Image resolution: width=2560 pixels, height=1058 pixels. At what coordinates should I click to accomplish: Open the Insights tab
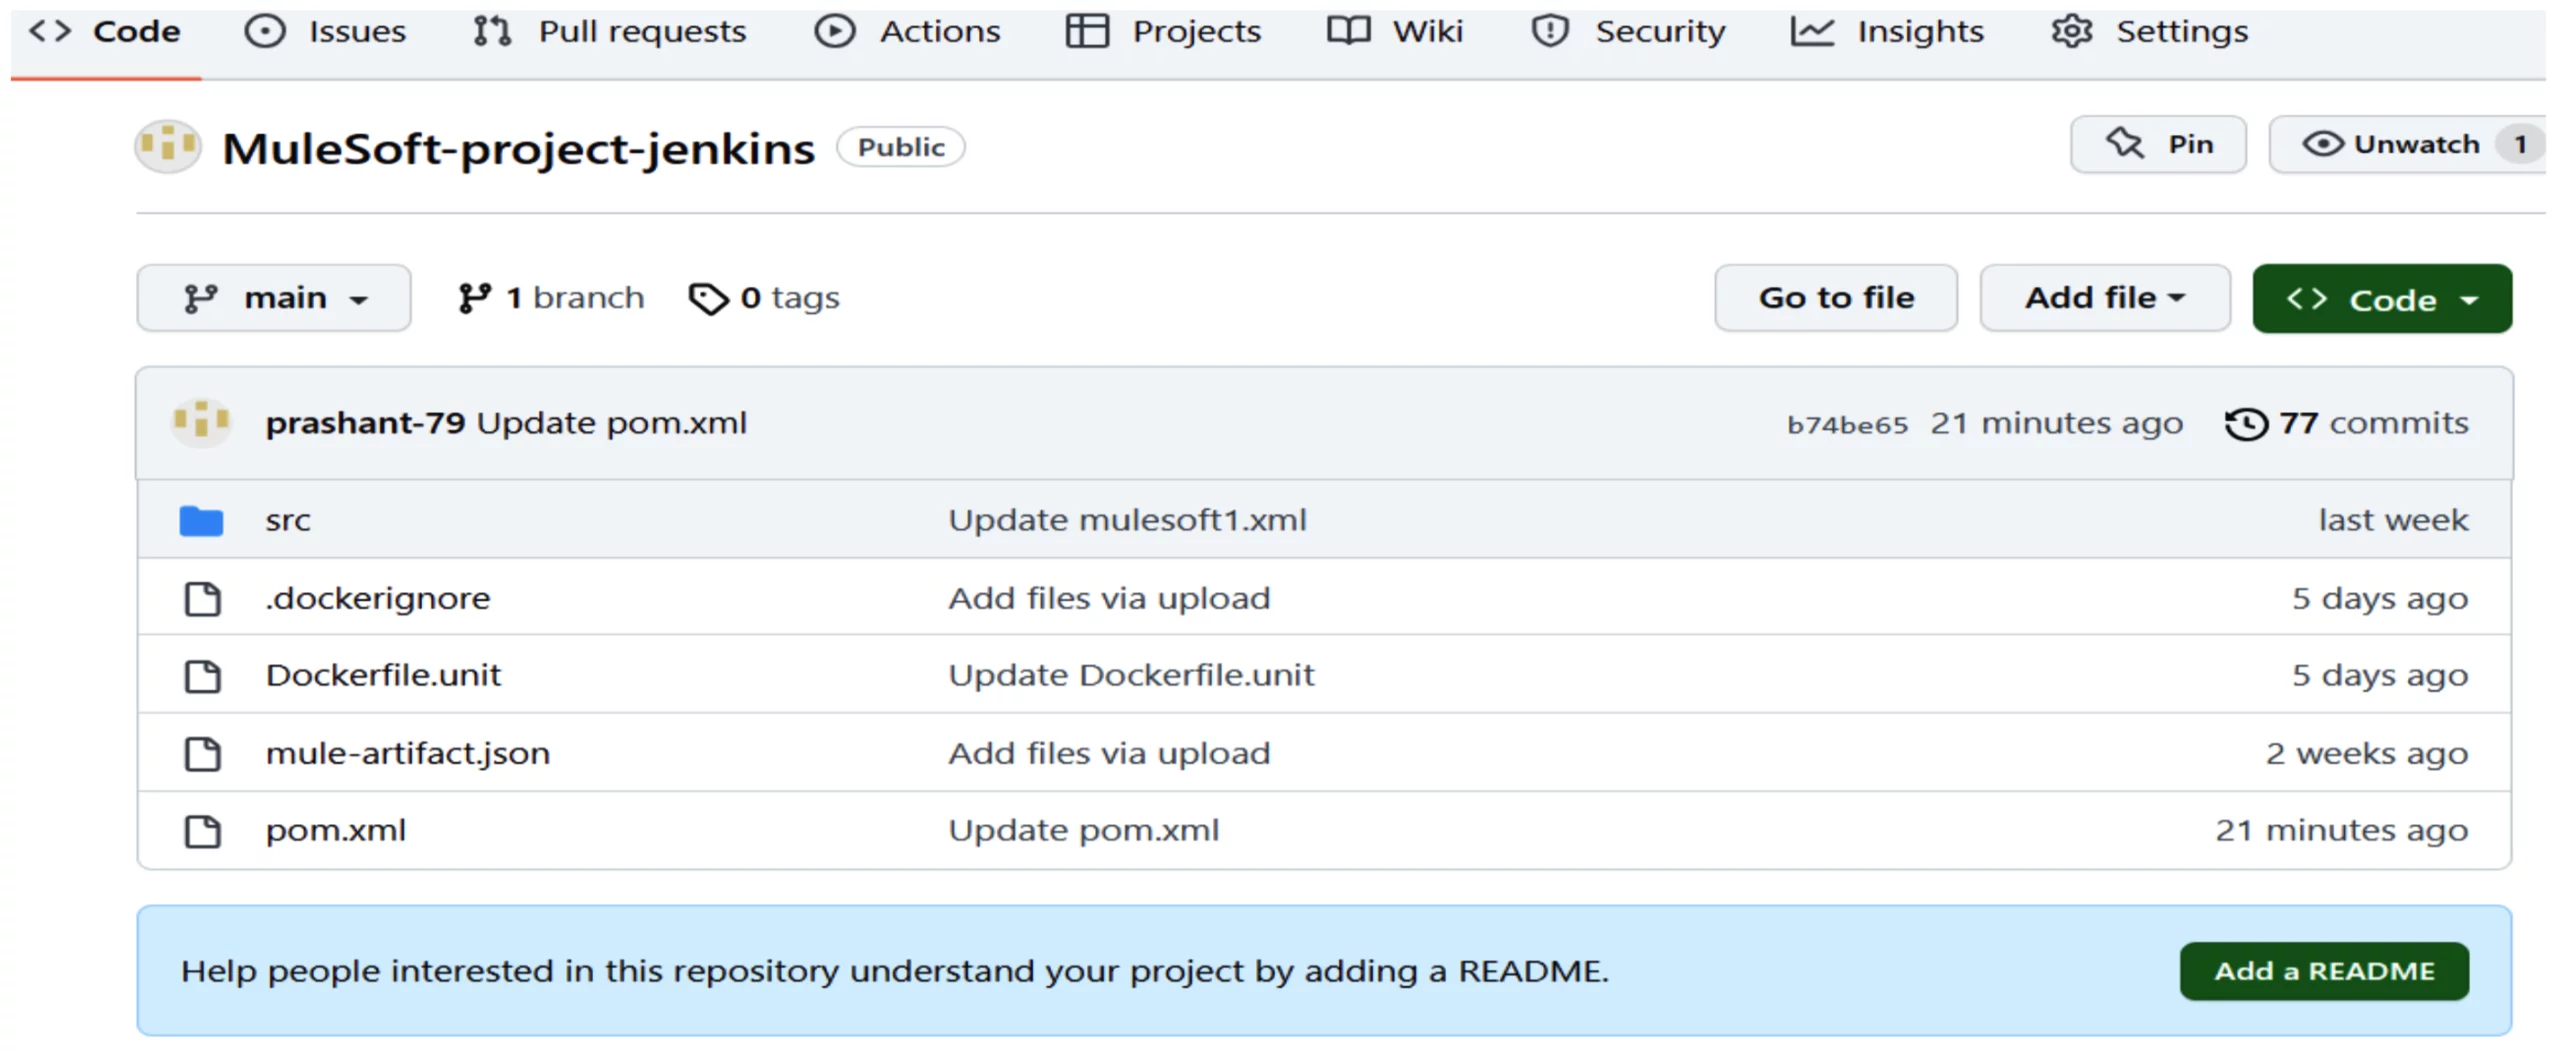point(1887,31)
